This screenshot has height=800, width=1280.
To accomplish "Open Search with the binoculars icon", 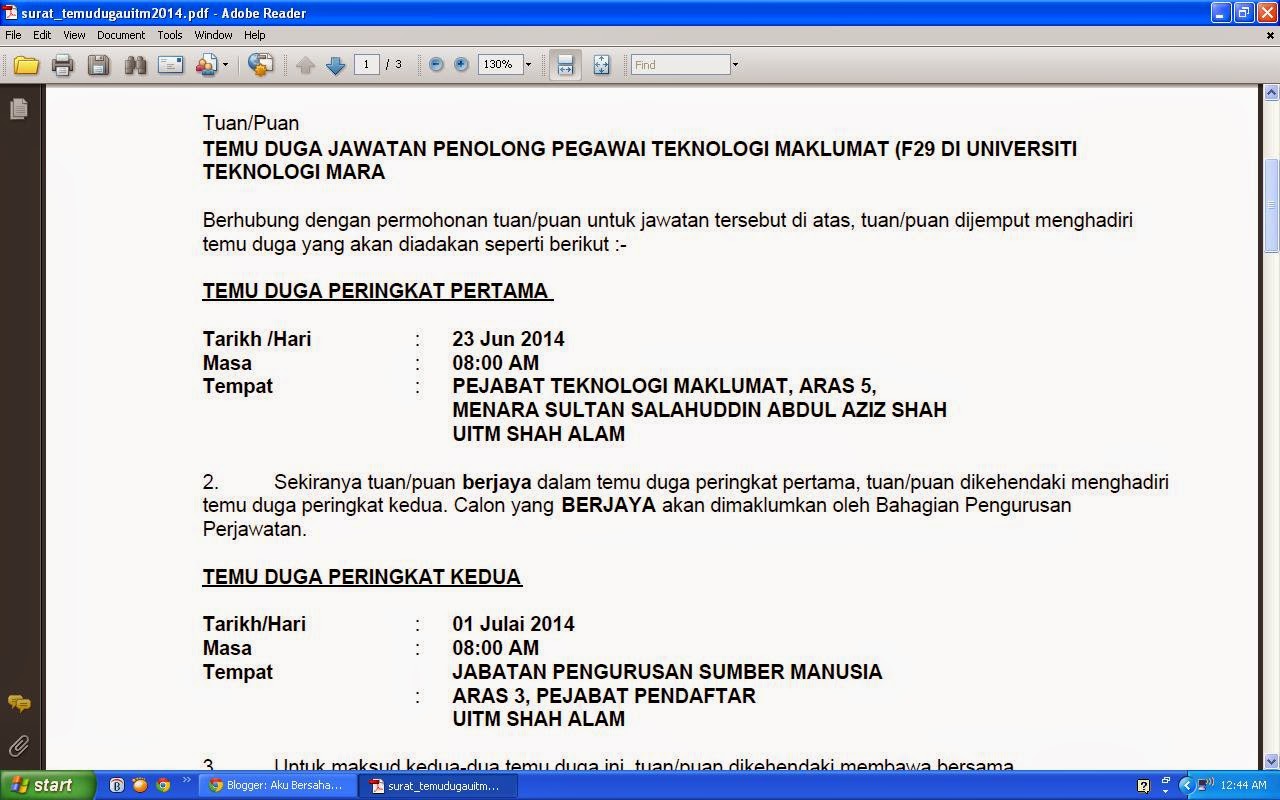I will click(135, 65).
